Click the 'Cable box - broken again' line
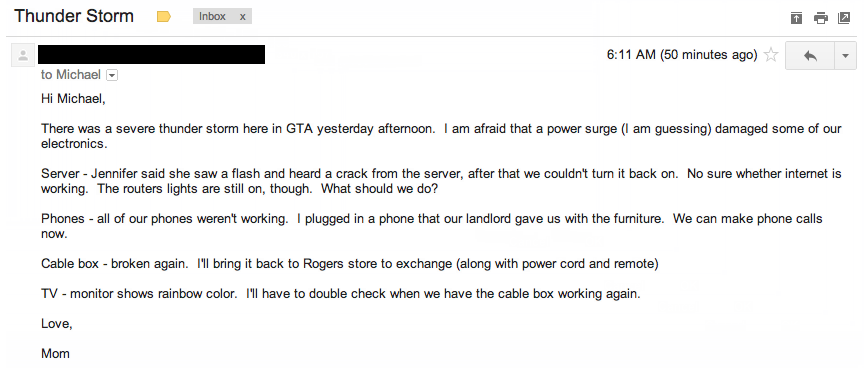864x368 pixels. click(350, 264)
